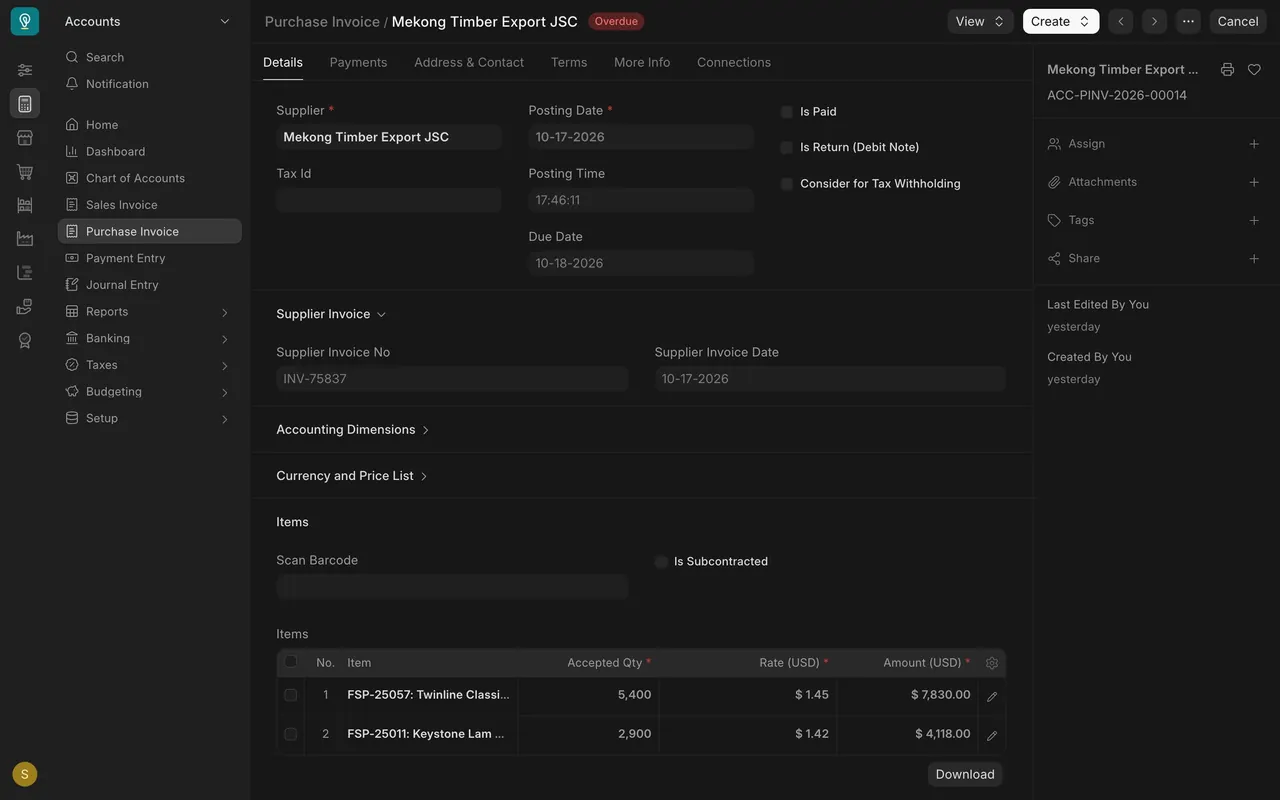Open the quality badge sidebar icon
Viewport: 1280px width, 800px height.
pyautogui.click(x=25, y=341)
